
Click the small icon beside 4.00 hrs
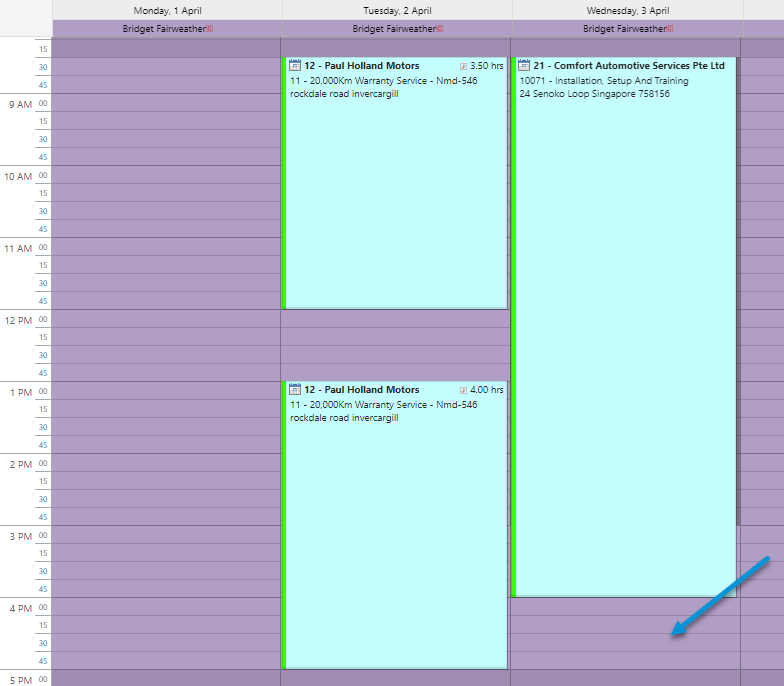pos(464,390)
